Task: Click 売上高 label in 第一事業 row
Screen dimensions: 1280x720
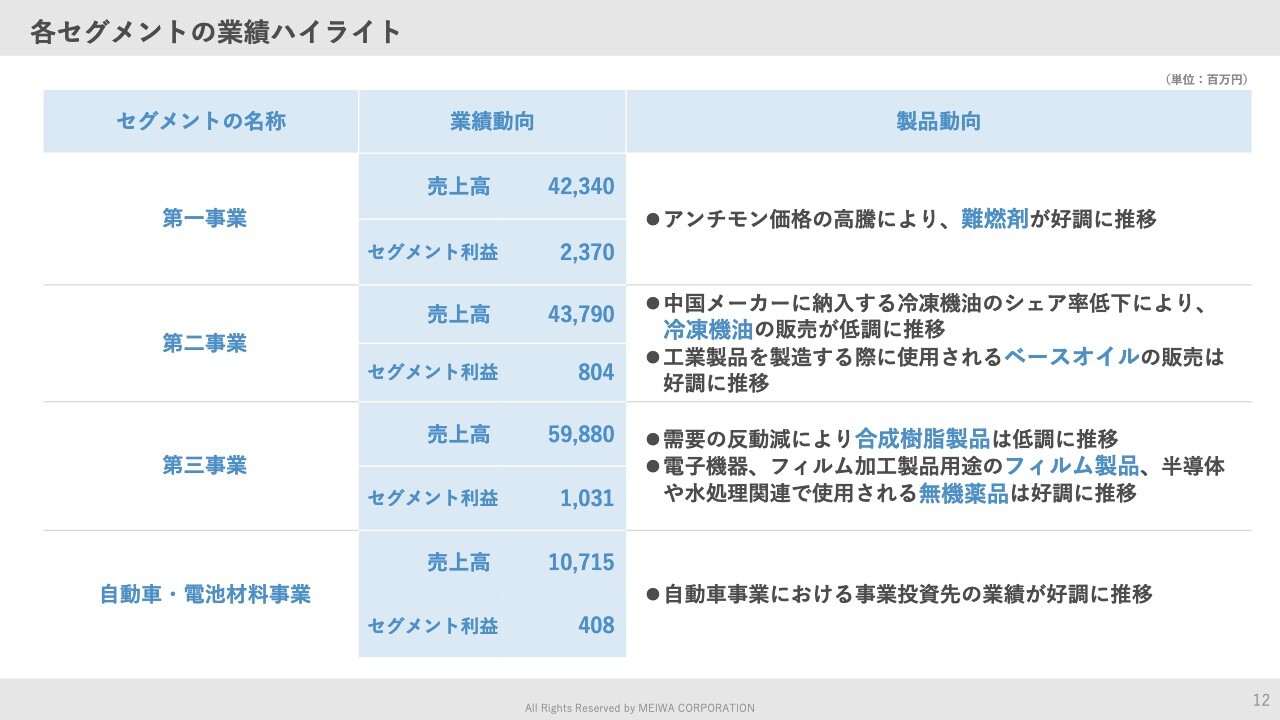Action: pyautogui.click(x=459, y=186)
